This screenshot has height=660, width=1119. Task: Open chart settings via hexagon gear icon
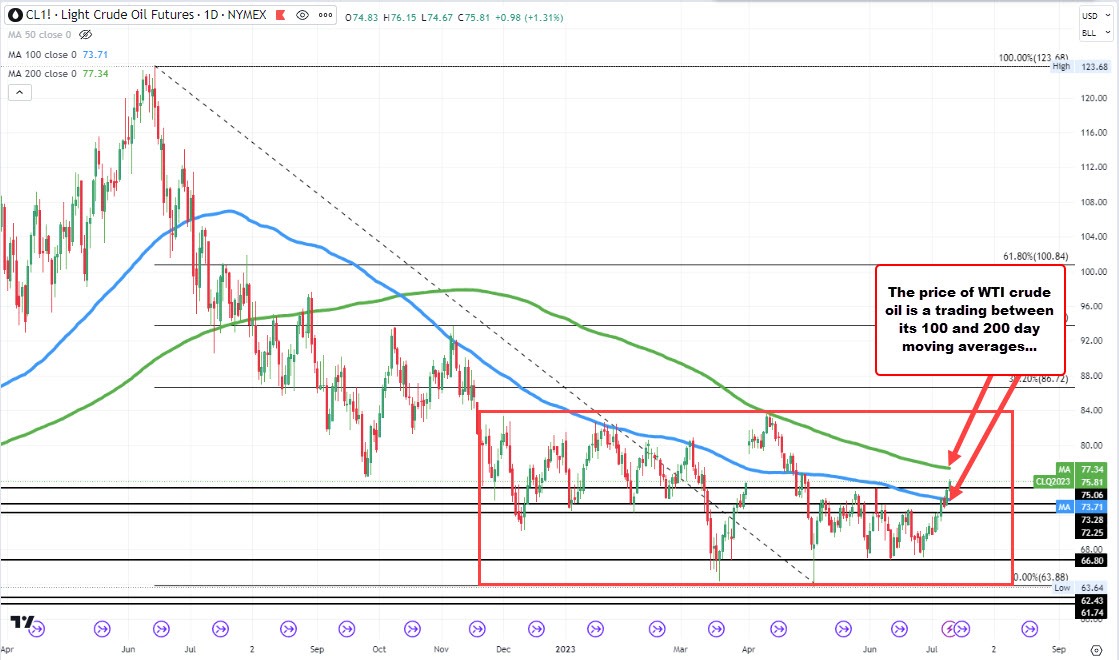[1097, 649]
